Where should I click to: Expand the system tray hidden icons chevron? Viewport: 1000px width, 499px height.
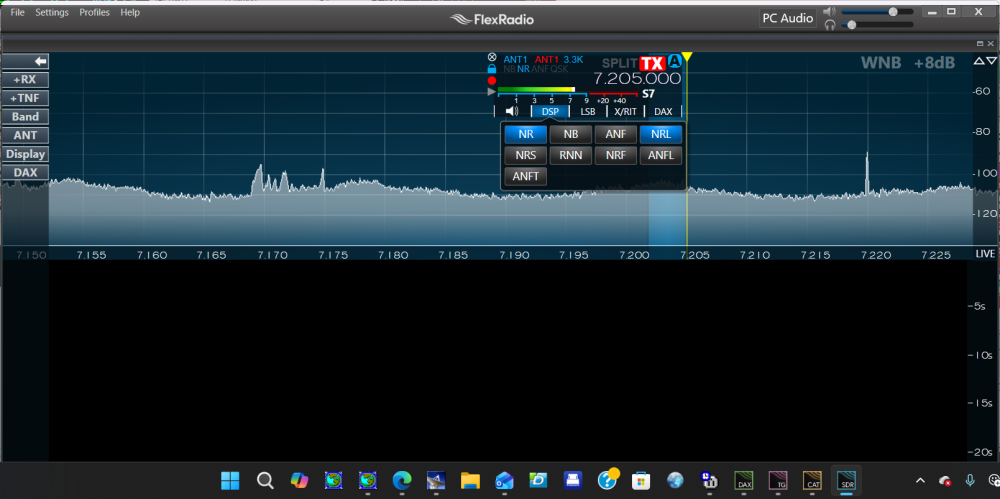[920, 480]
